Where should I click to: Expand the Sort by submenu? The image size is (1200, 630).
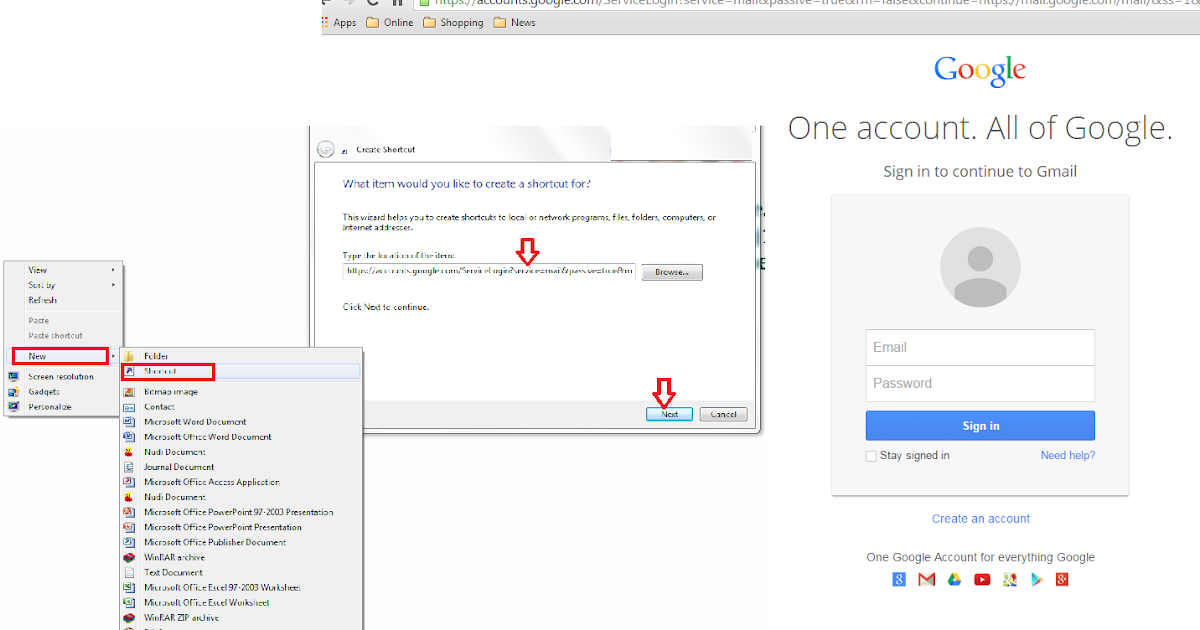(x=64, y=285)
